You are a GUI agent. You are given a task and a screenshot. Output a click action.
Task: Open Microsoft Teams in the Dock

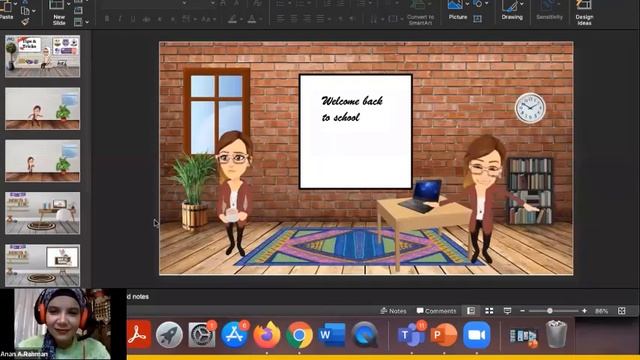coord(411,335)
